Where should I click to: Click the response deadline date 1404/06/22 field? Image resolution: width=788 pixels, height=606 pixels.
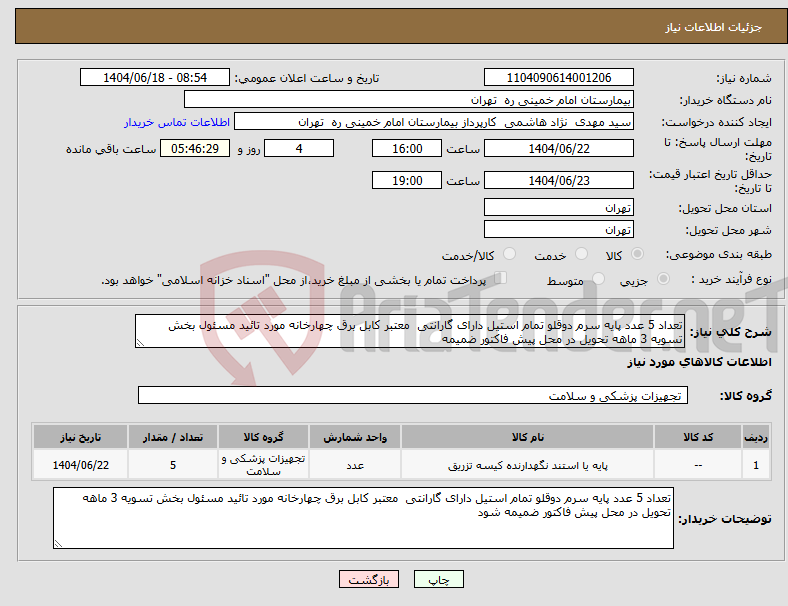coord(559,148)
